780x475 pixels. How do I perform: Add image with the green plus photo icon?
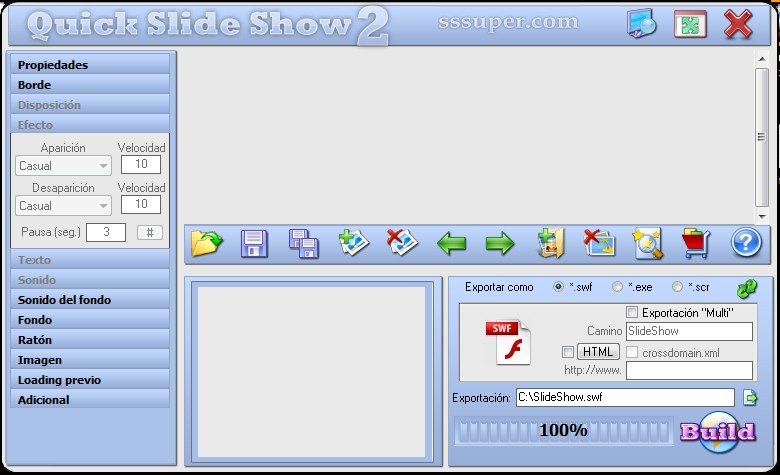[353, 242]
